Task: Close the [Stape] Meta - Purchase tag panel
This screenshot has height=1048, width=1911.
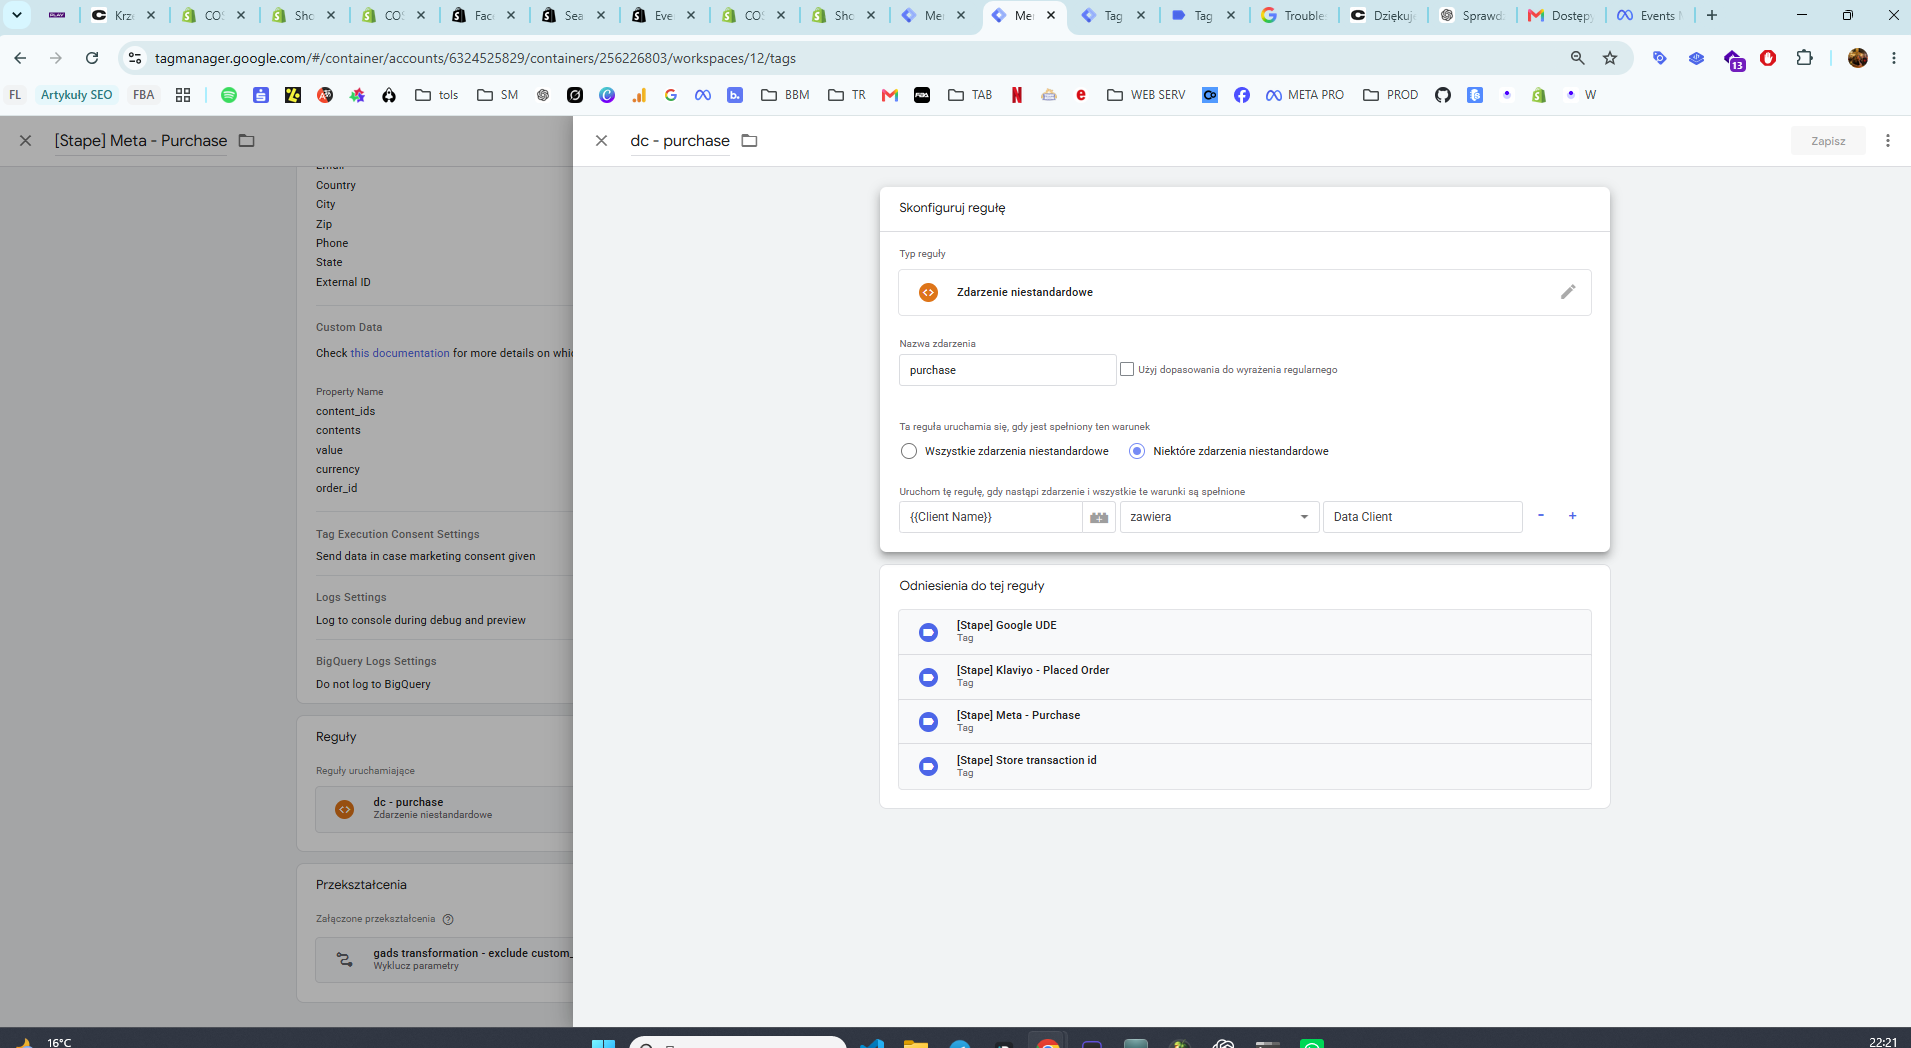Action: [26, 141]
